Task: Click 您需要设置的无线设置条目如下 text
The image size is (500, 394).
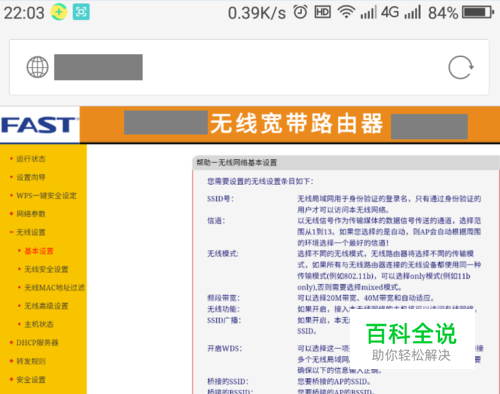Action: click(x=260, y=181)
